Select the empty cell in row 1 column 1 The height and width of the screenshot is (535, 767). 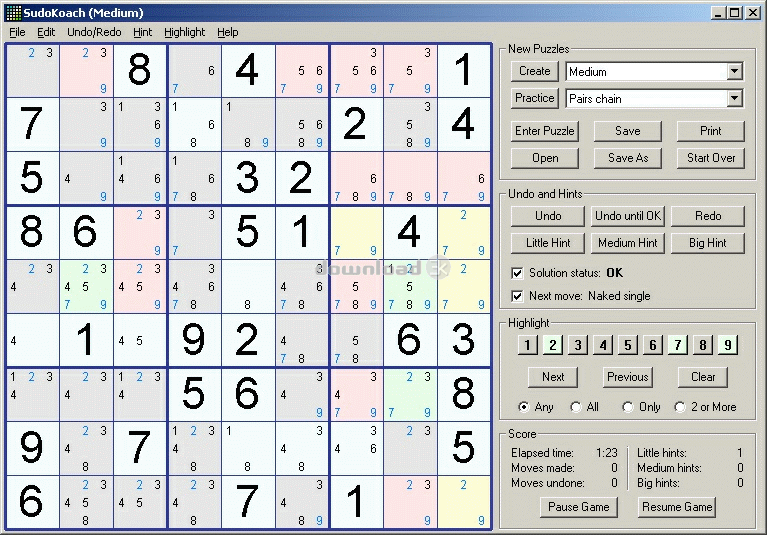(32, 70)
